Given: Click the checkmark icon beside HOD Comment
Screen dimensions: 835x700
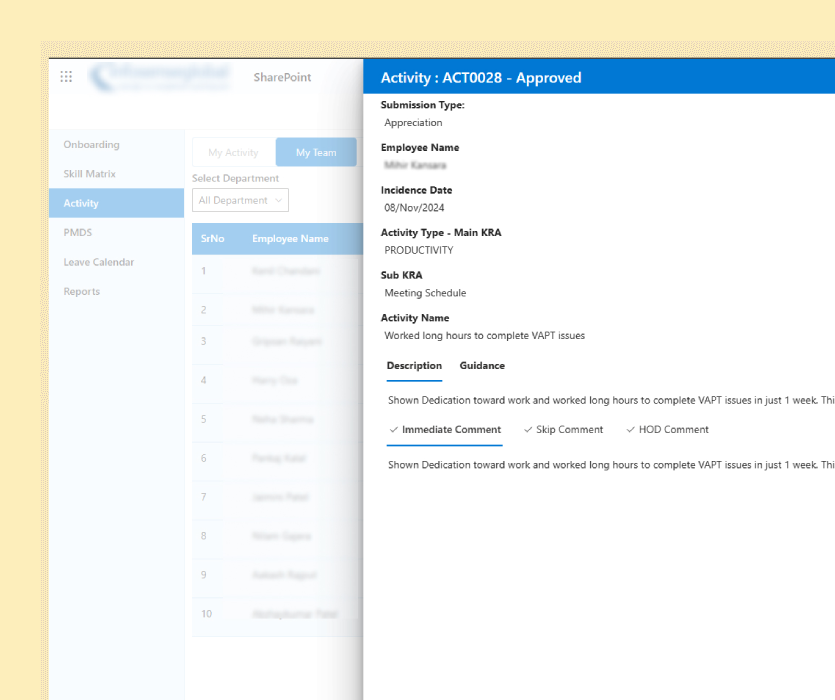Looking at the screenshot, I should [630, 430].
